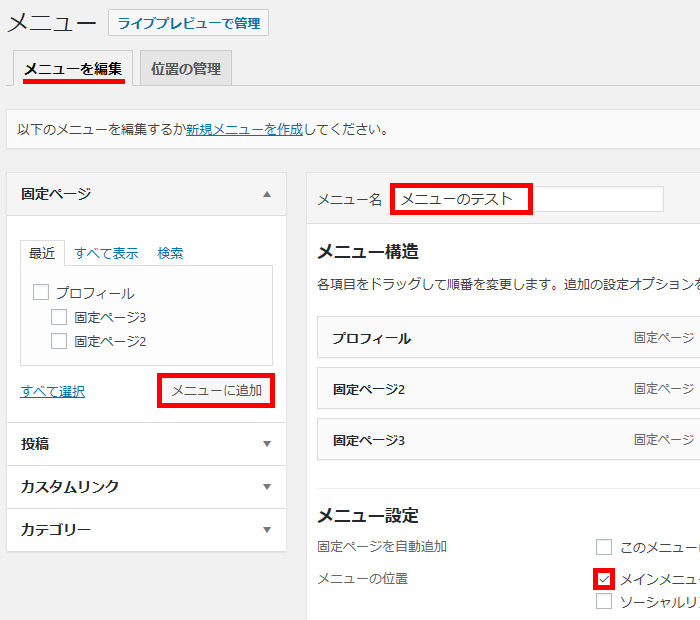Click the ライブプレビューで管理 button

pyautogui.click(x=188, y=22)
